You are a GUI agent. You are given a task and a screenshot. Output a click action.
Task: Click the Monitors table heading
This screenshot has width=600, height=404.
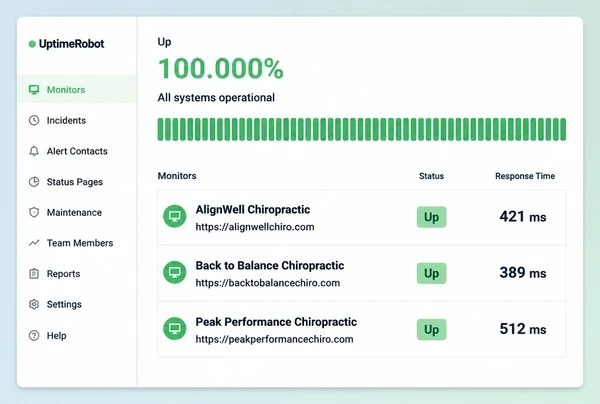177,176
